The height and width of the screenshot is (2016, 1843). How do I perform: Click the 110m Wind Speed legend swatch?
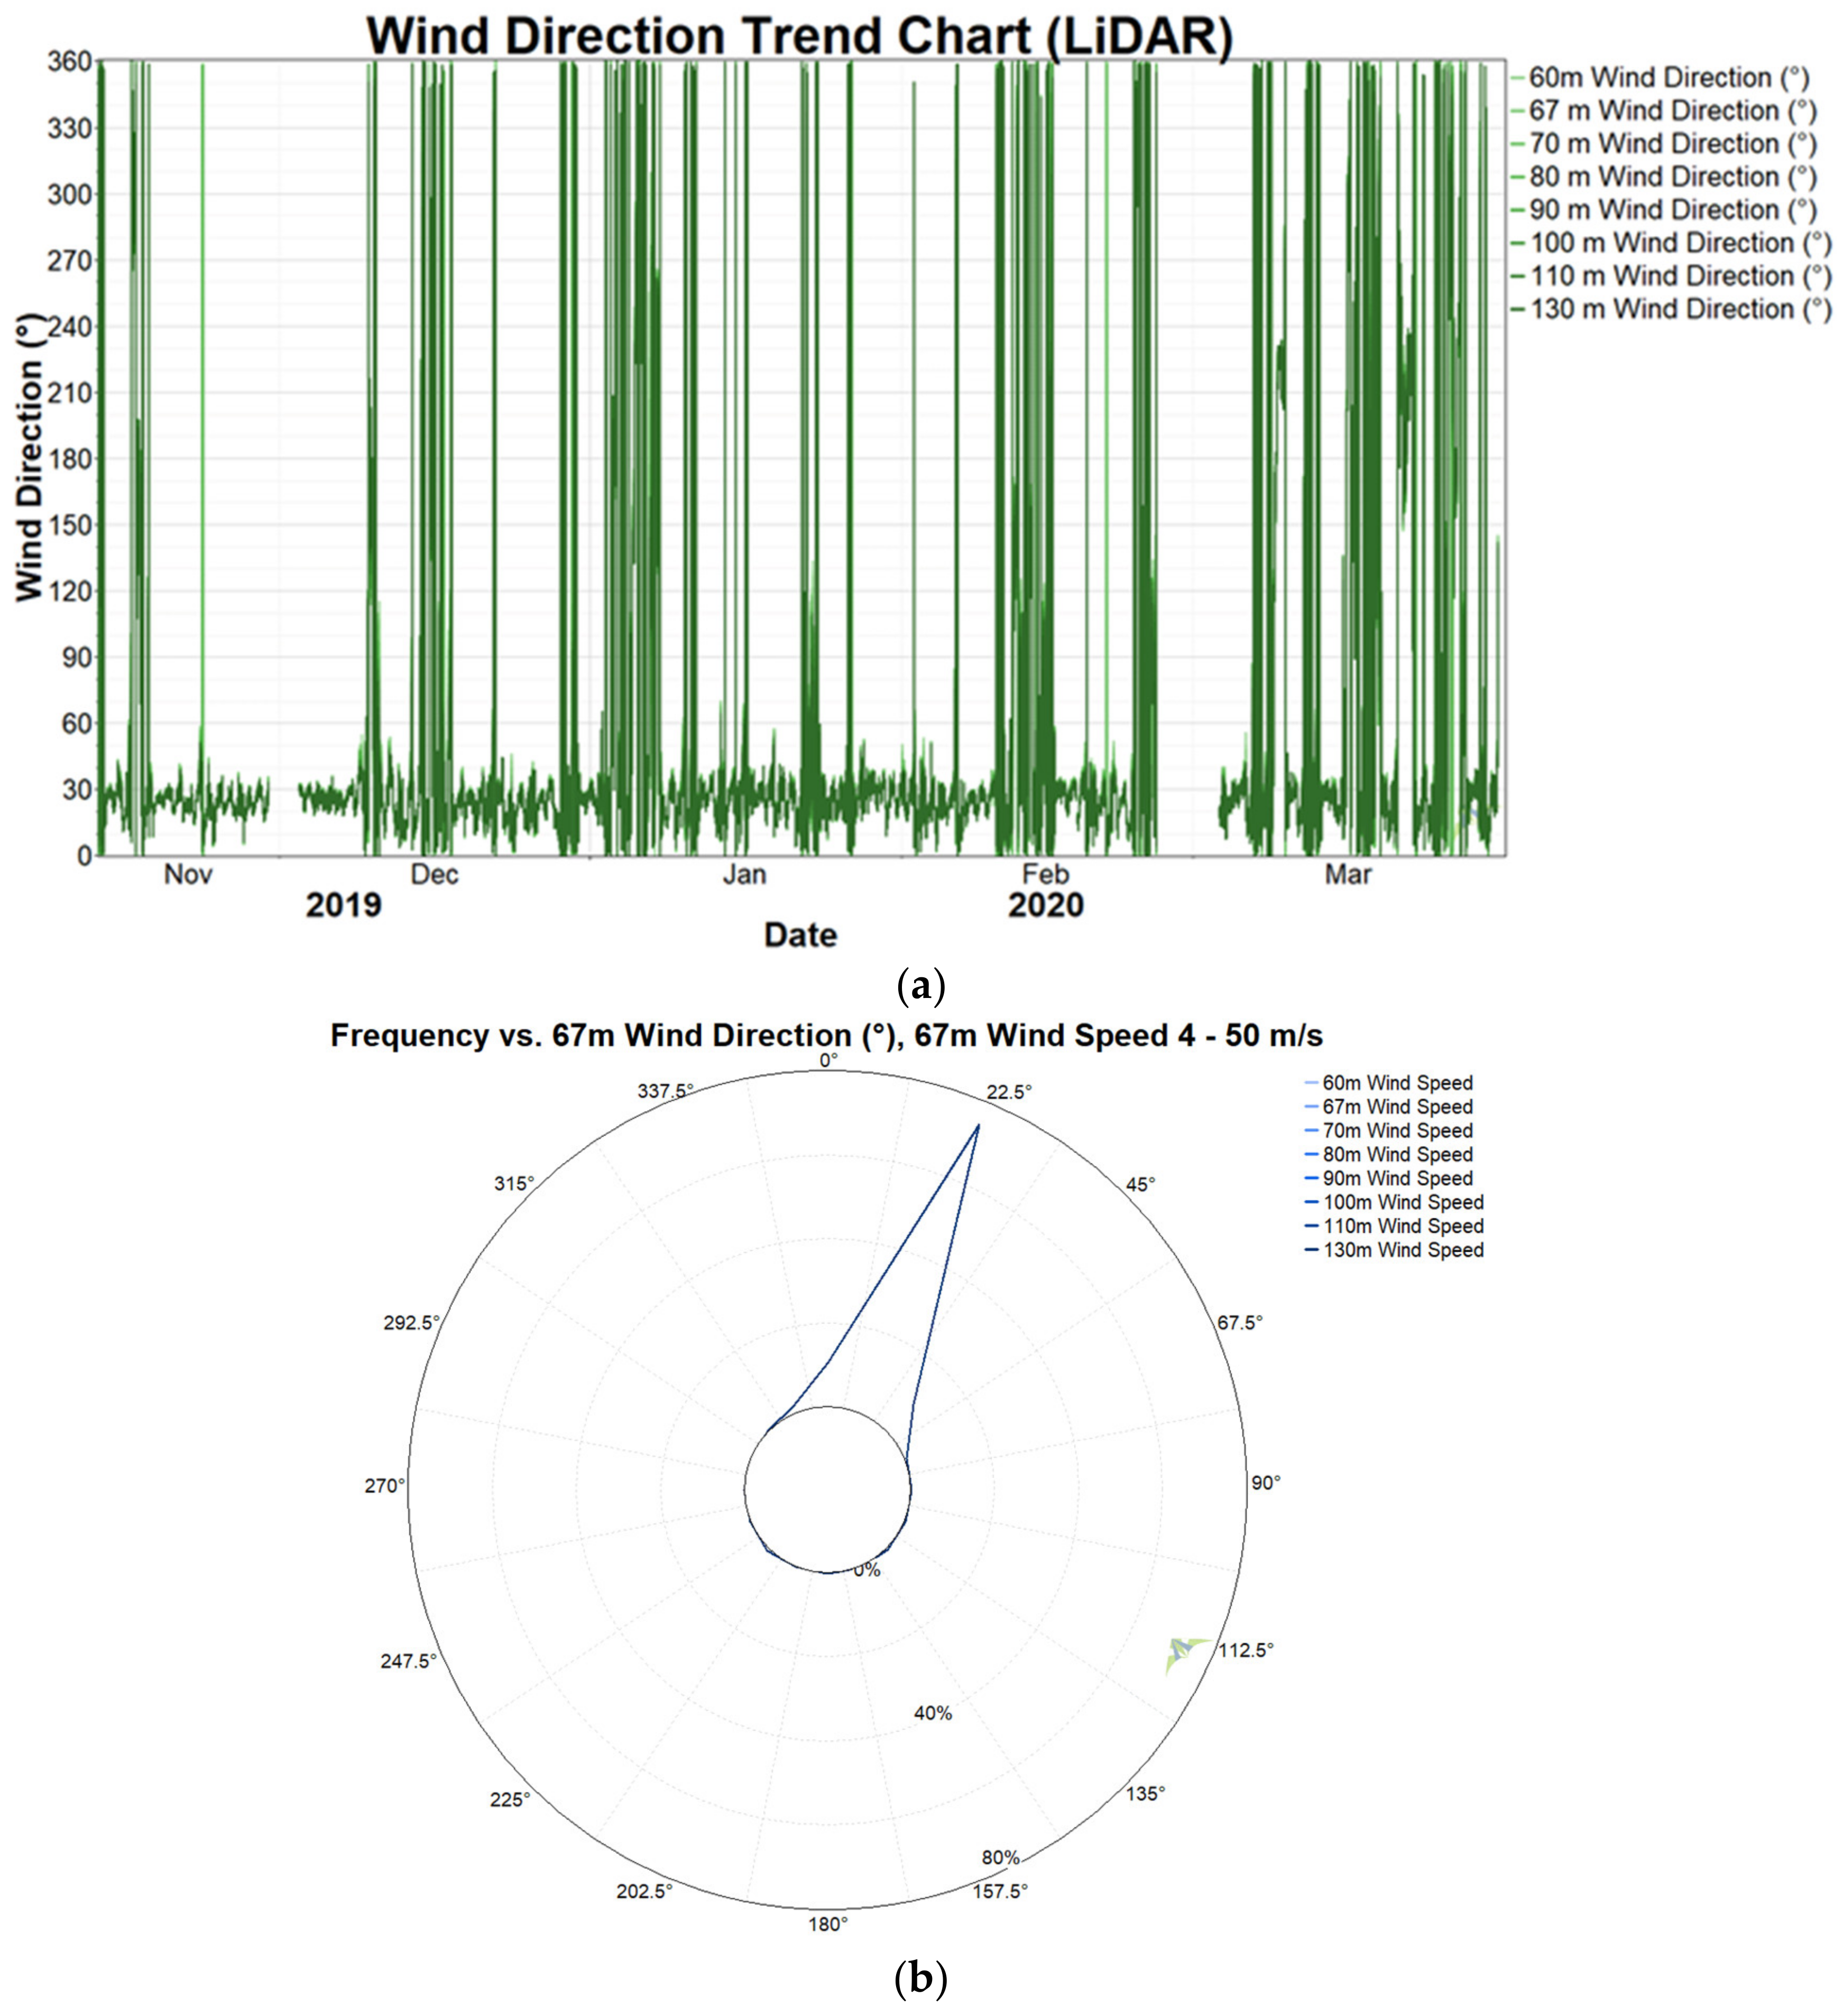pos(1312,1226)
